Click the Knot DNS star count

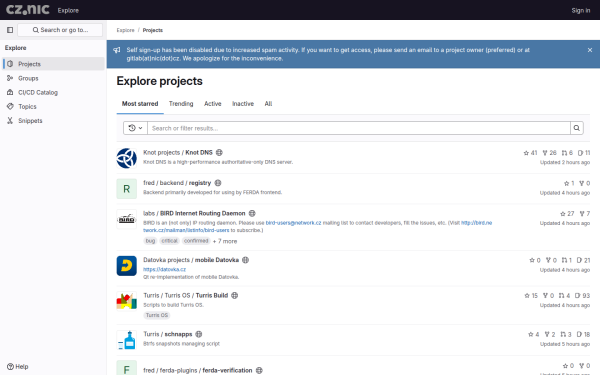530,153
